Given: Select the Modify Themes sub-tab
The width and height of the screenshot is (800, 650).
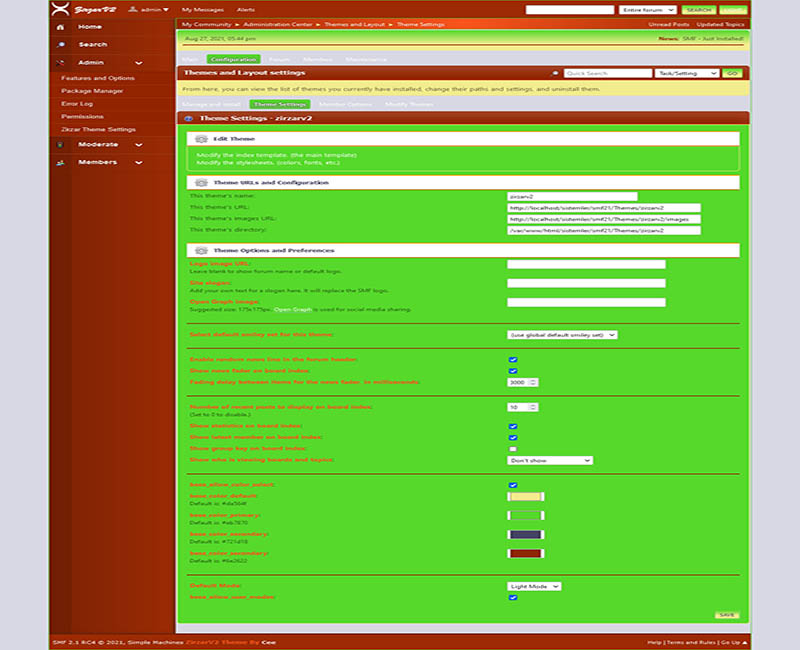Looking at the screenshot, I should pyautogui.click(x=409, y=104).
